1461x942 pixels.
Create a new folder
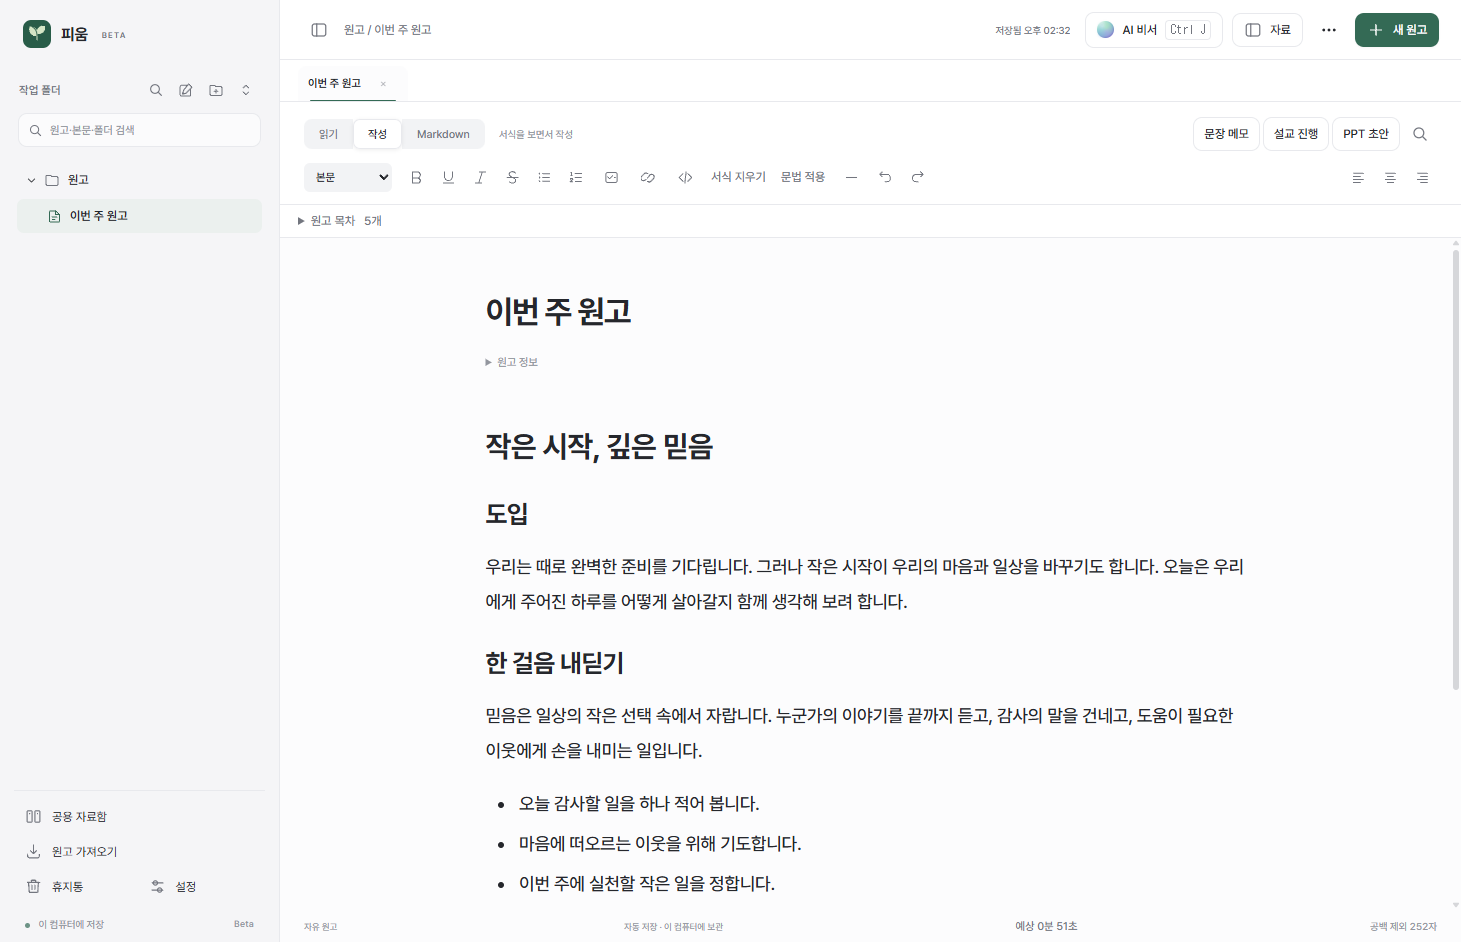coord(216,90)
